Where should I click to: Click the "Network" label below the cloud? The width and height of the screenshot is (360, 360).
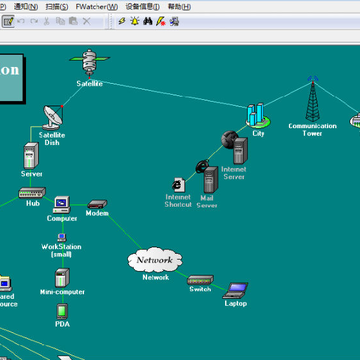pos(156,277)
